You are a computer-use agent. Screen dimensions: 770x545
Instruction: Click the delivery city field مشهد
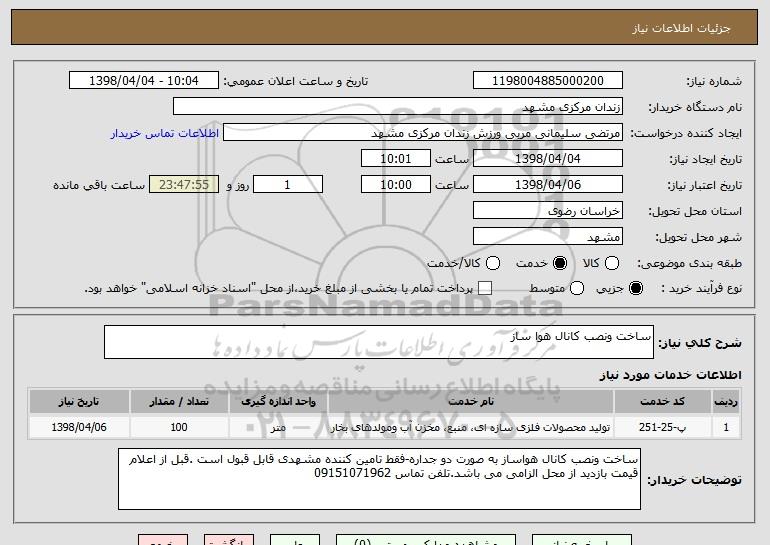click(x=548, y=237)
